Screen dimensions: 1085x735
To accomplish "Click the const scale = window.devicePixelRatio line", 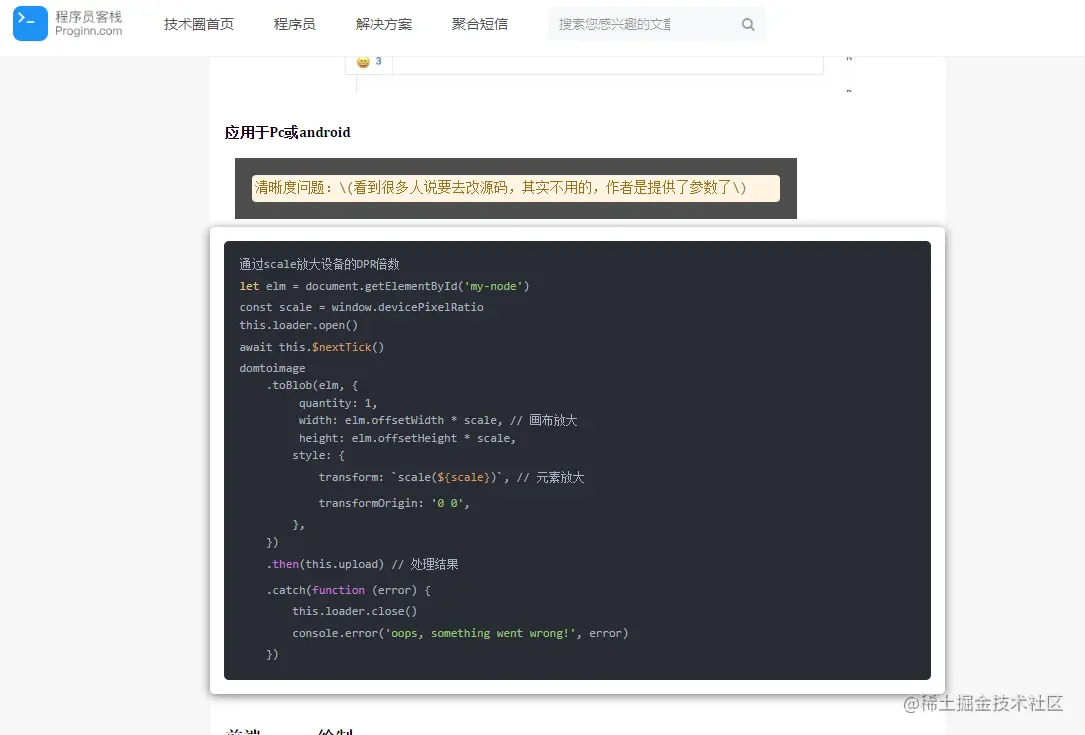I will coord(361,307).
